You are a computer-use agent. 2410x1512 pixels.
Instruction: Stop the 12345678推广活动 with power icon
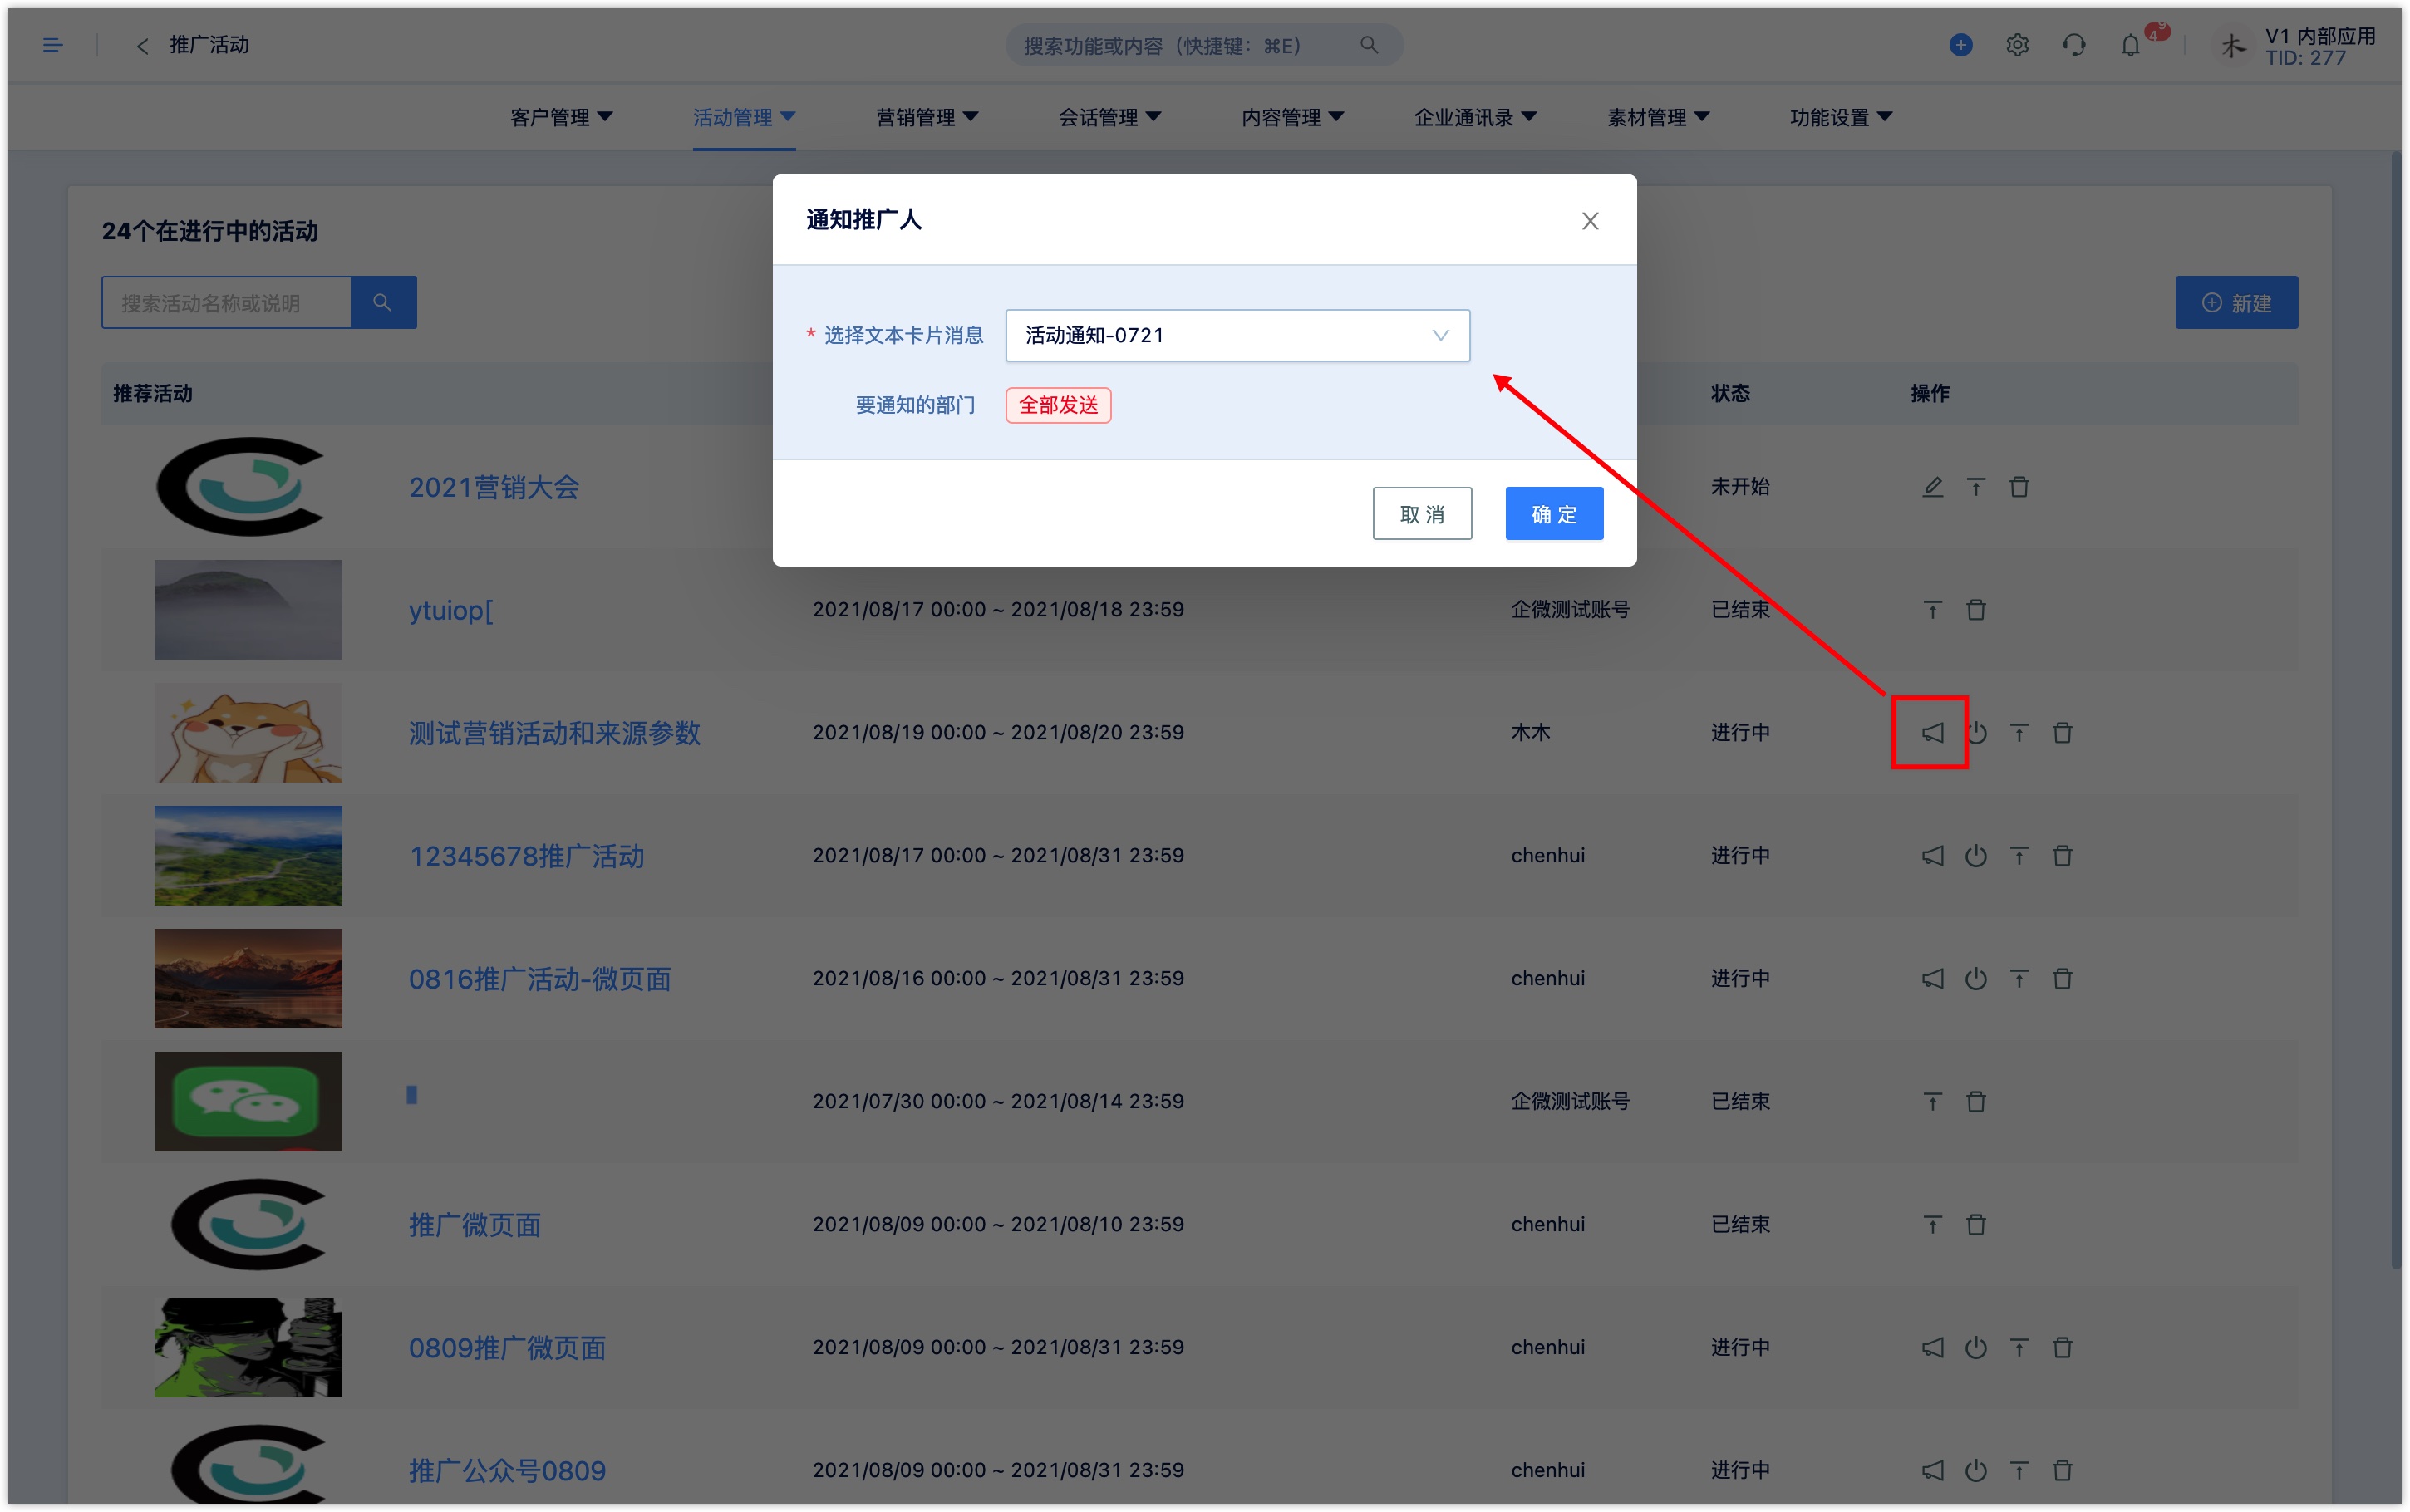click(1976, 856)
